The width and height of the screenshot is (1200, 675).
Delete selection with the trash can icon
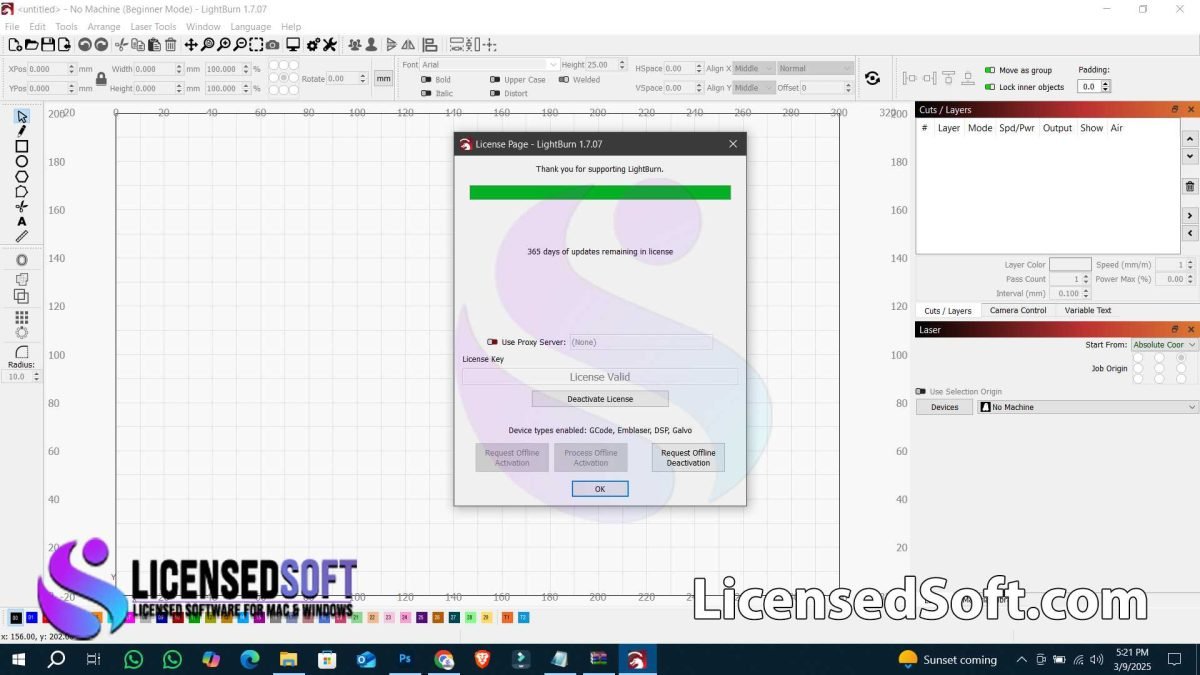(x=171, y=45)
